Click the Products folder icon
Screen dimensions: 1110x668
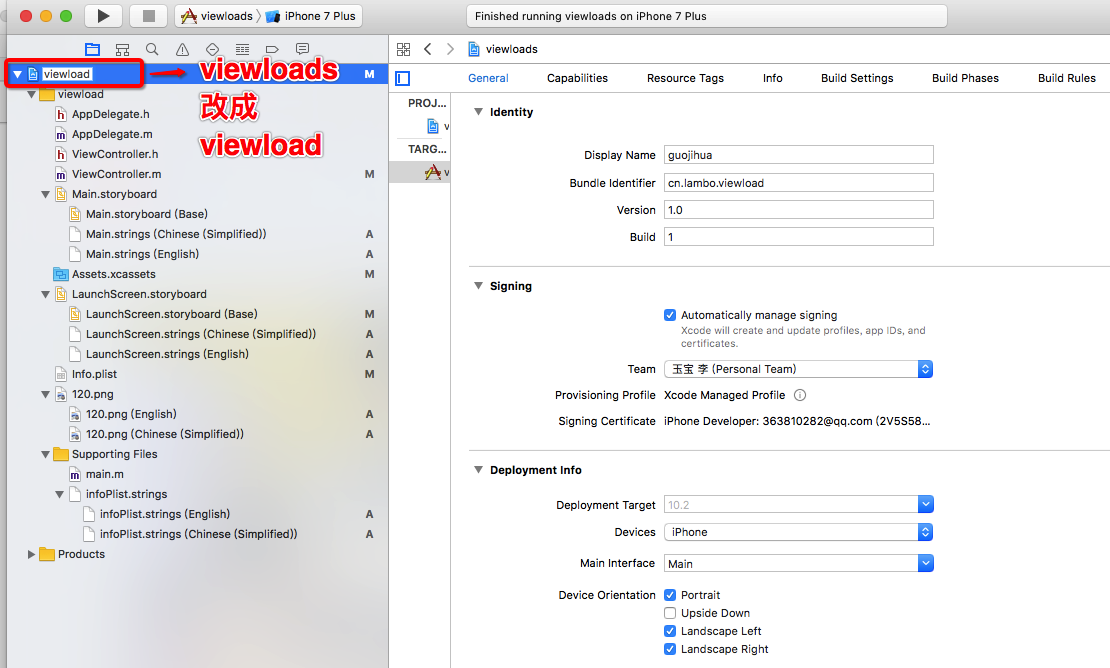click(47, 554)
